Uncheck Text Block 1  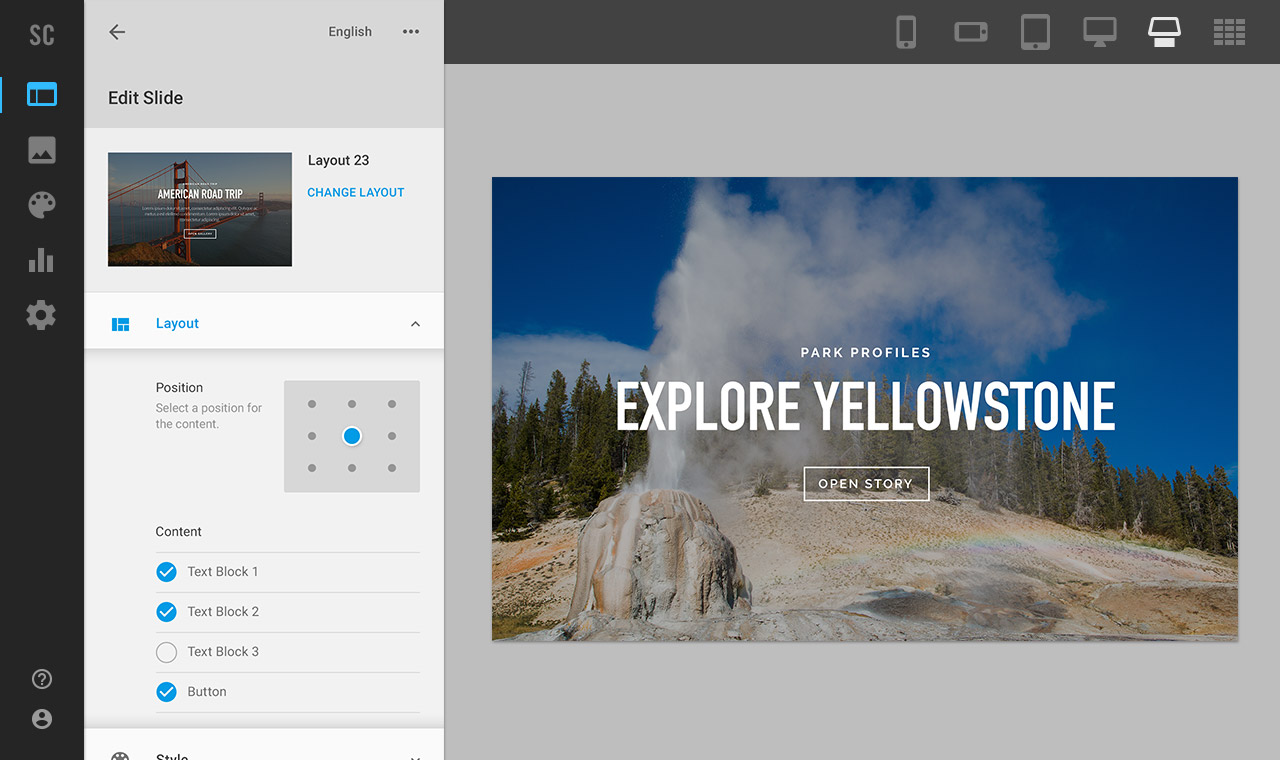point(166,572)
